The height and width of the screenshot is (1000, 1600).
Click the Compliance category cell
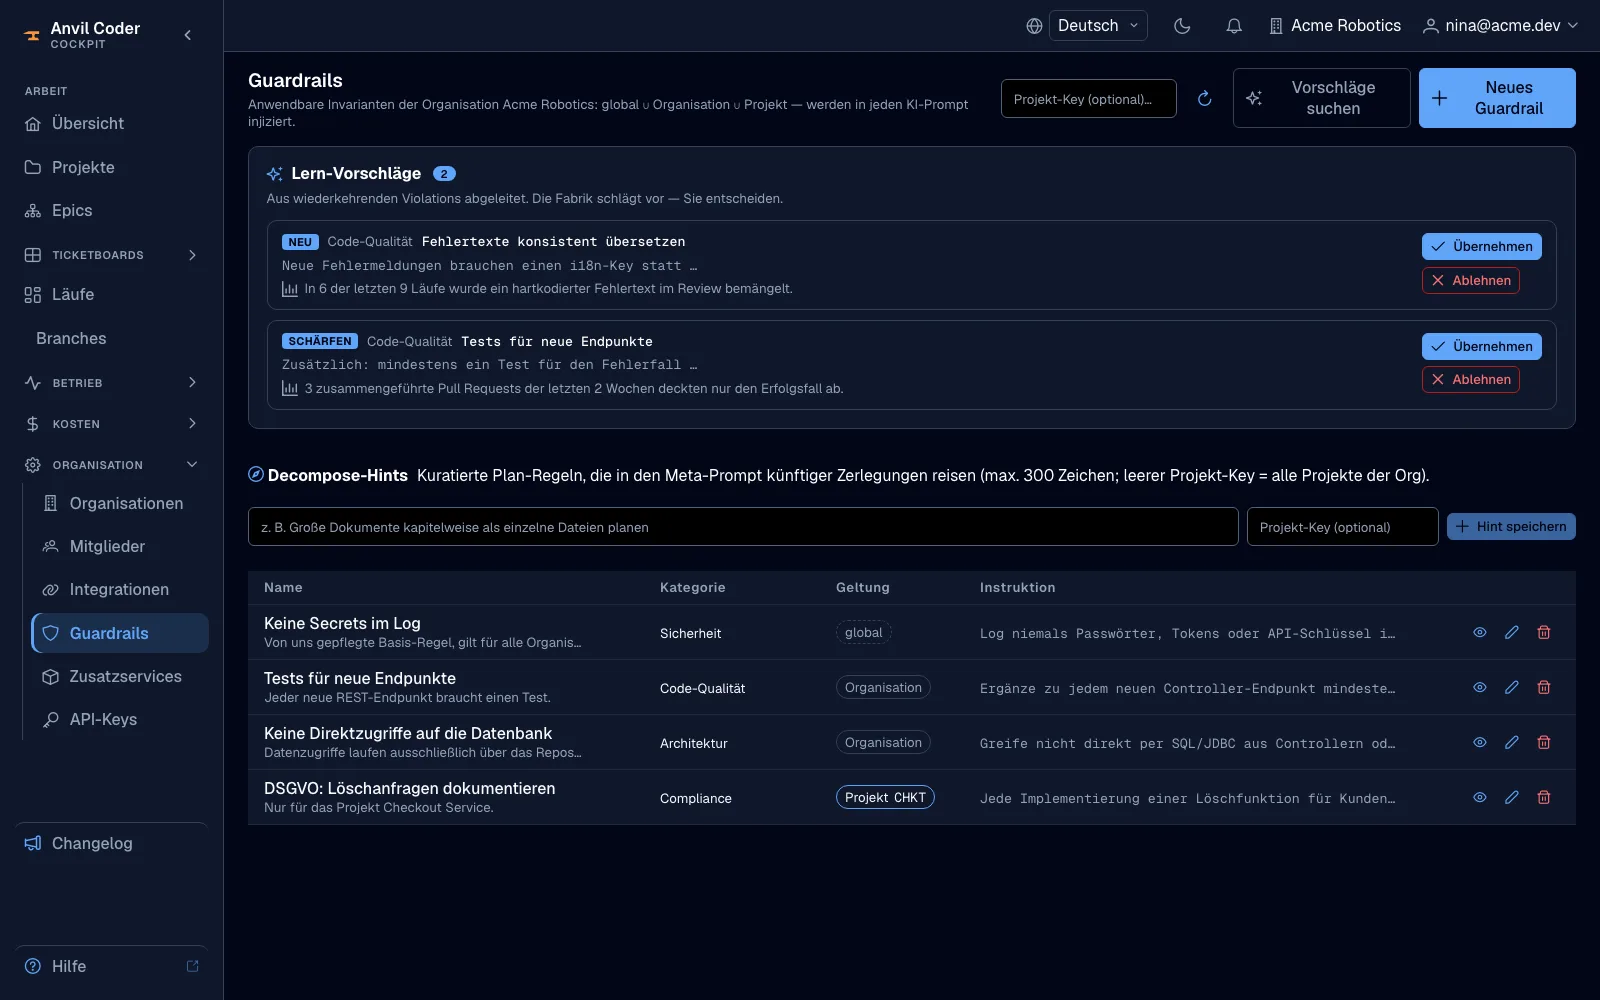pos(696,798)
